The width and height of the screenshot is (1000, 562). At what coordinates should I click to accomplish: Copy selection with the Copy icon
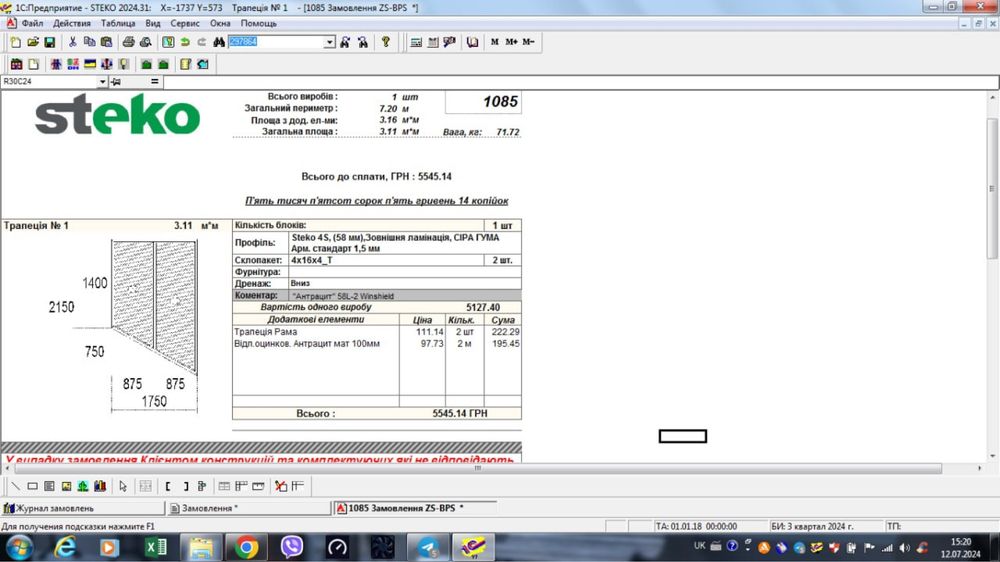pos(89,42)
